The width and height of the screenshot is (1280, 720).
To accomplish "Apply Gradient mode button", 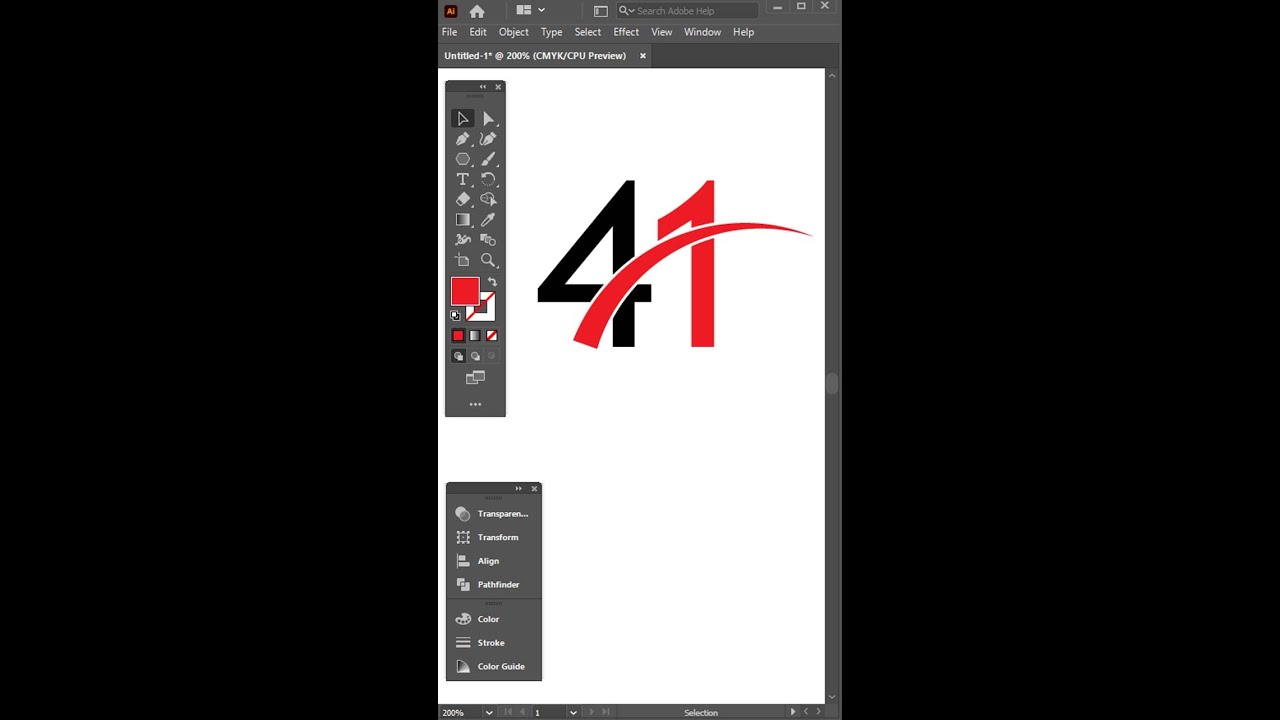I will click(x=475, y=336).
